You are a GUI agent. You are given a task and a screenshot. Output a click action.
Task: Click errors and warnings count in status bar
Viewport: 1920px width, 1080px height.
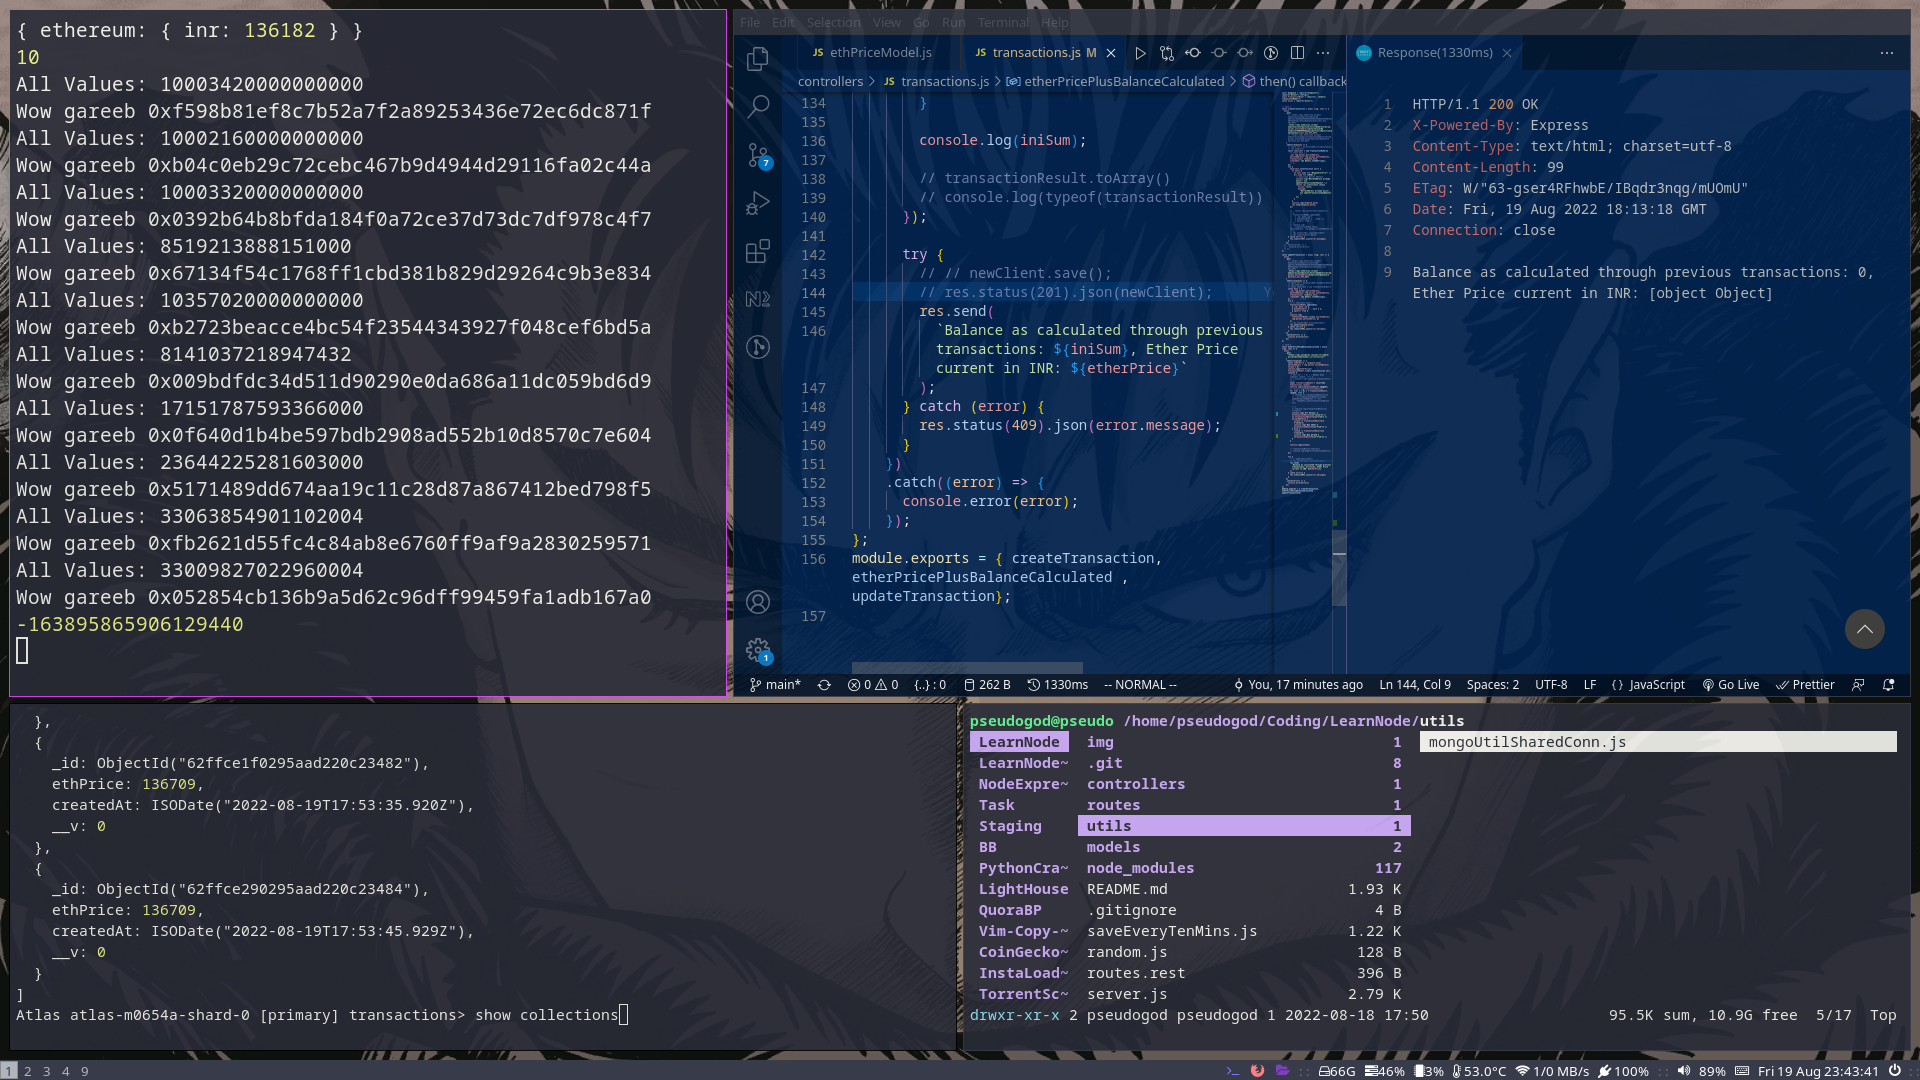pos(873,685)
